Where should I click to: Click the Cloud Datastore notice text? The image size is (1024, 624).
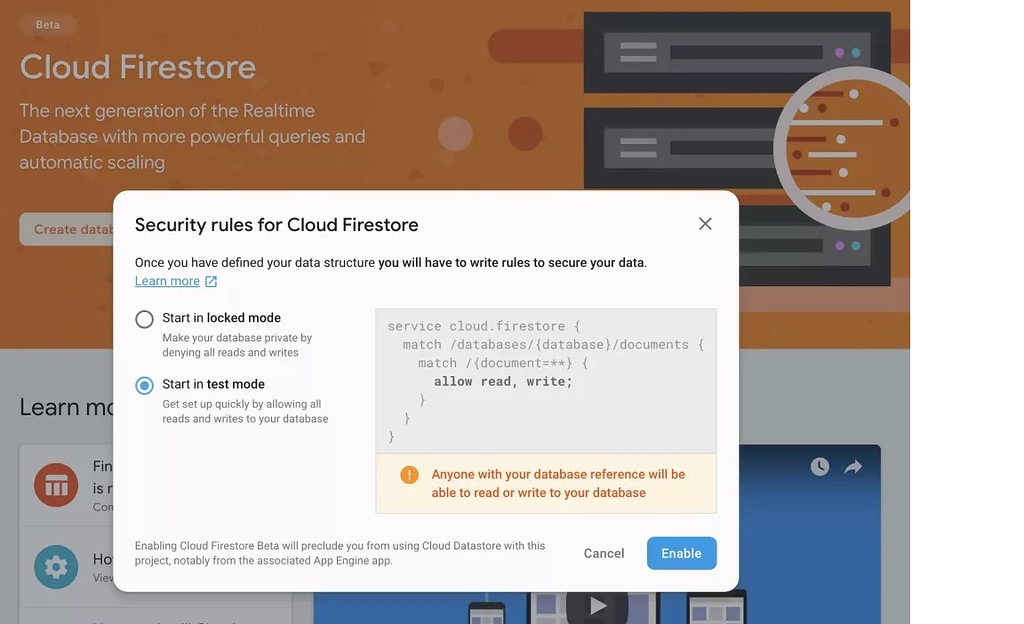coord(340,553)
